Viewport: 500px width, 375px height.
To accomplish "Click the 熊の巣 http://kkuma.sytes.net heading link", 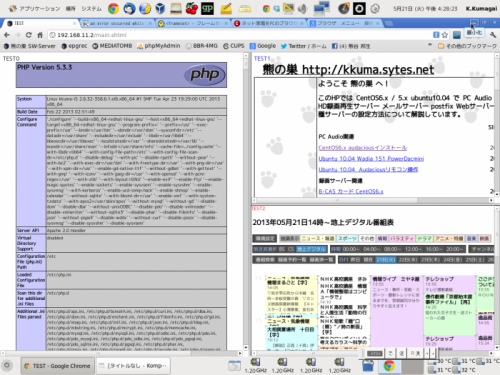I will point(348,69).
